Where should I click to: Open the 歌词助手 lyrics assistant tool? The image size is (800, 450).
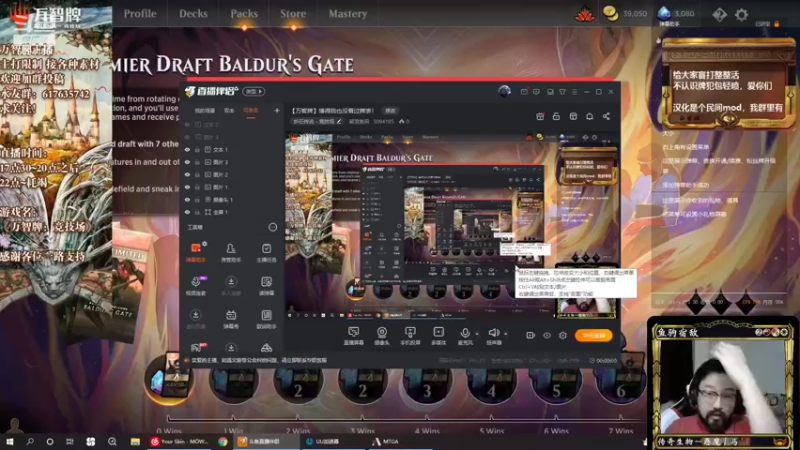pyautogui.click(x=266, y=319)
